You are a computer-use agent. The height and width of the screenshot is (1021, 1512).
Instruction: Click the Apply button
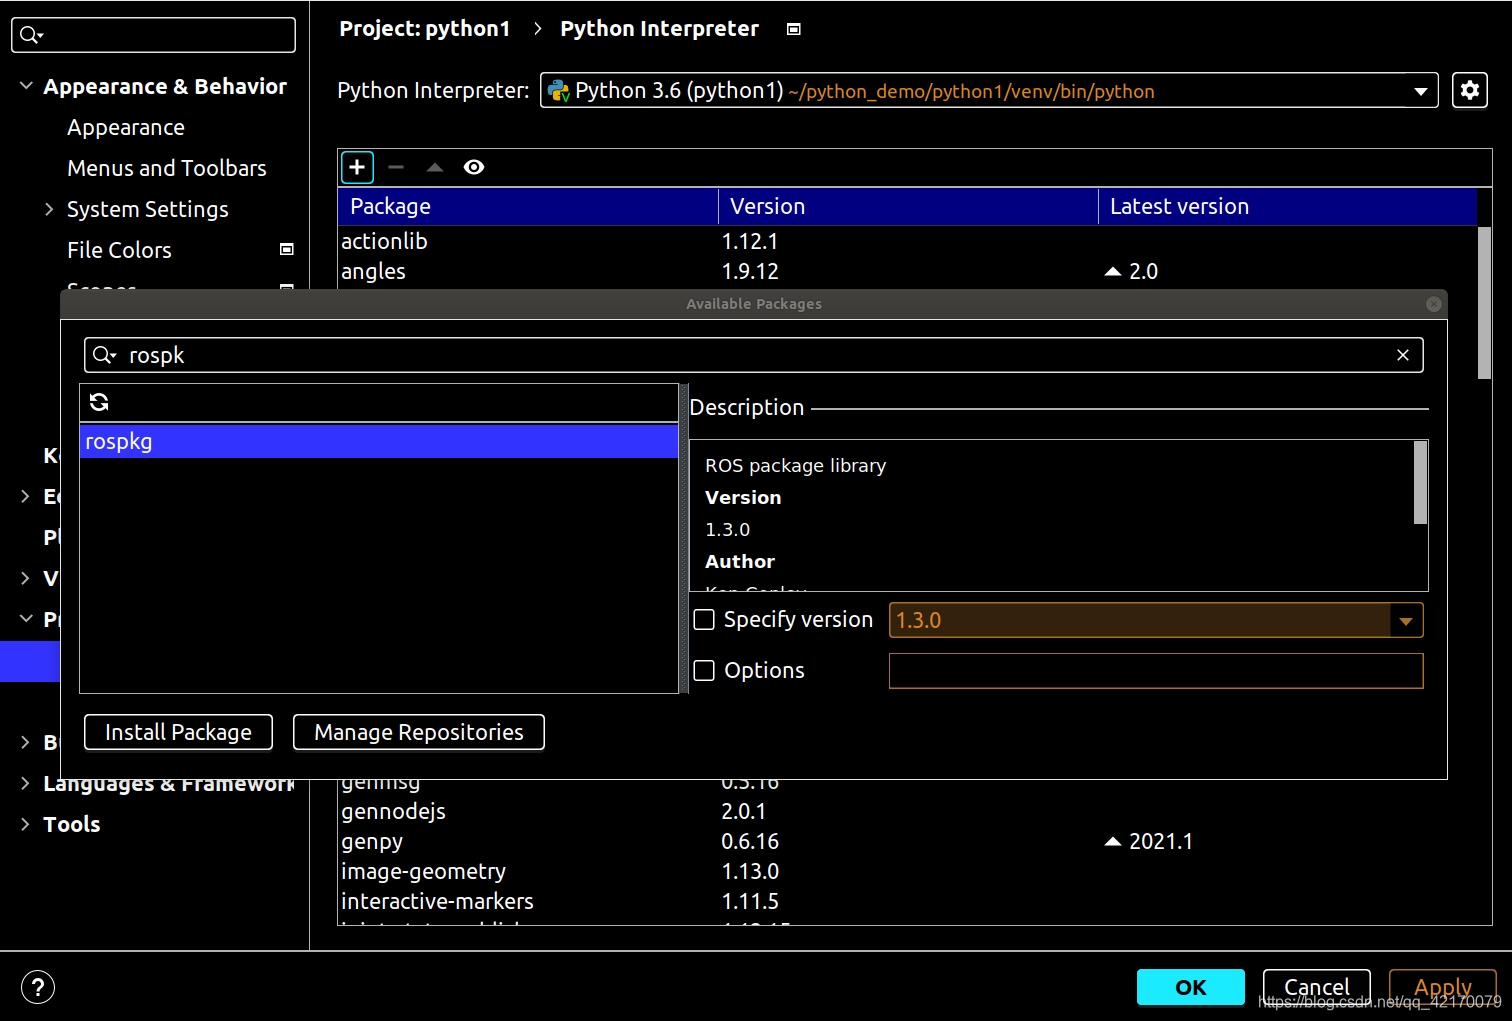1442,987
